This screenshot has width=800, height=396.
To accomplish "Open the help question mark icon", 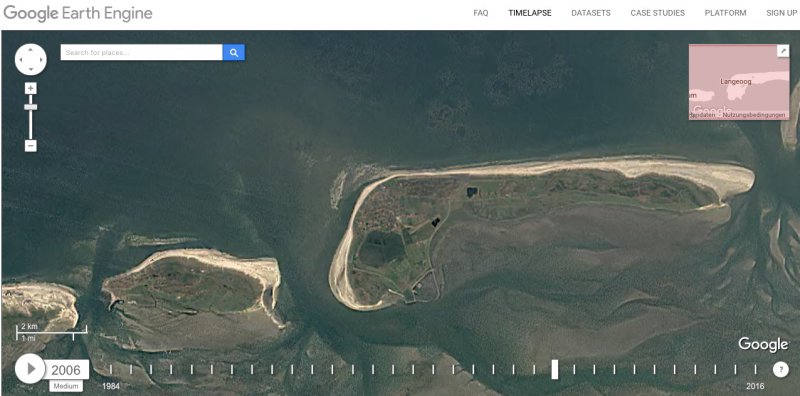I will tap(781, 369).
